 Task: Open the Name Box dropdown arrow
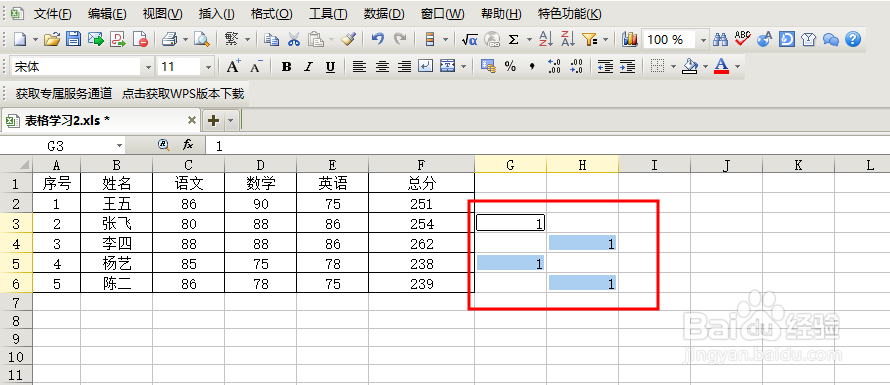point(119,146)
